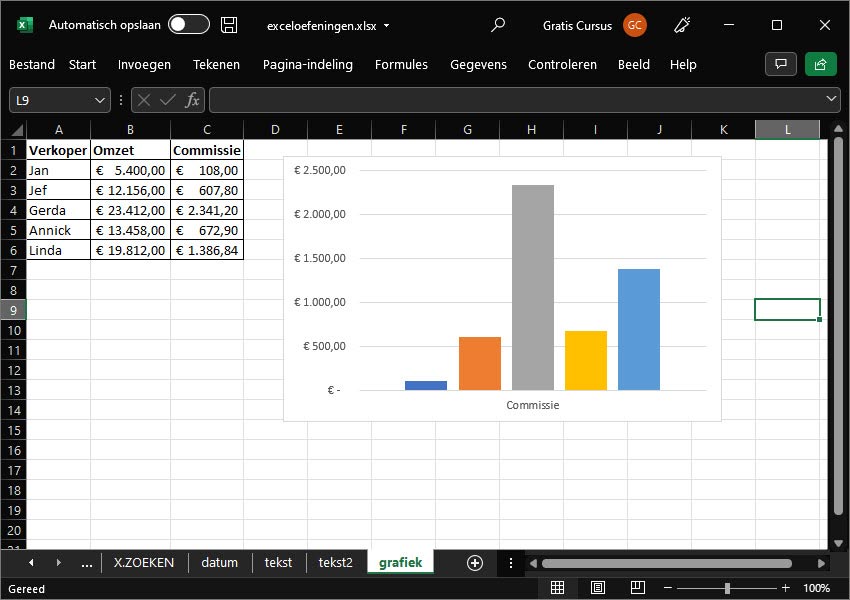Click the zoom slider handle
850x600 pixels.
tap(727, 588)
